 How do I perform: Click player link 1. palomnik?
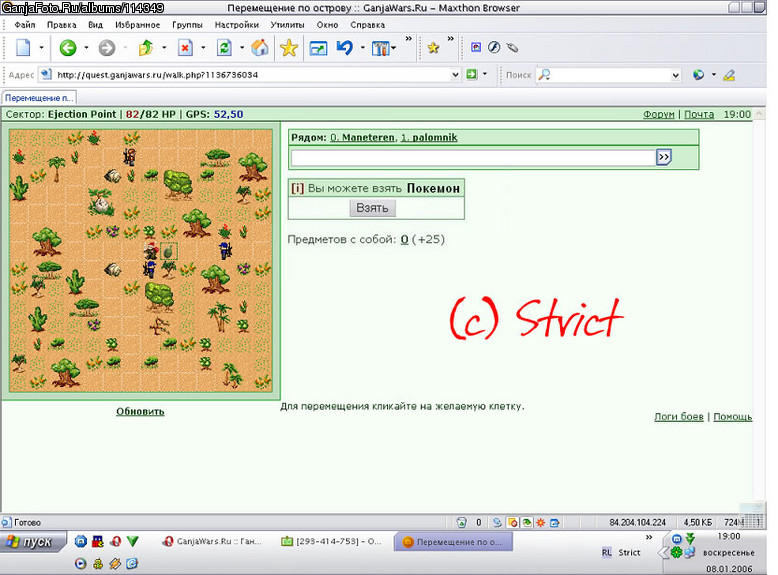[429, 137]
